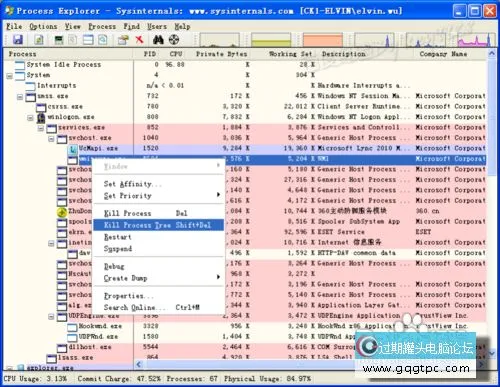Collapse the inetinfo tree node
This screenshot has width=500, height=387.
[51, 244]
